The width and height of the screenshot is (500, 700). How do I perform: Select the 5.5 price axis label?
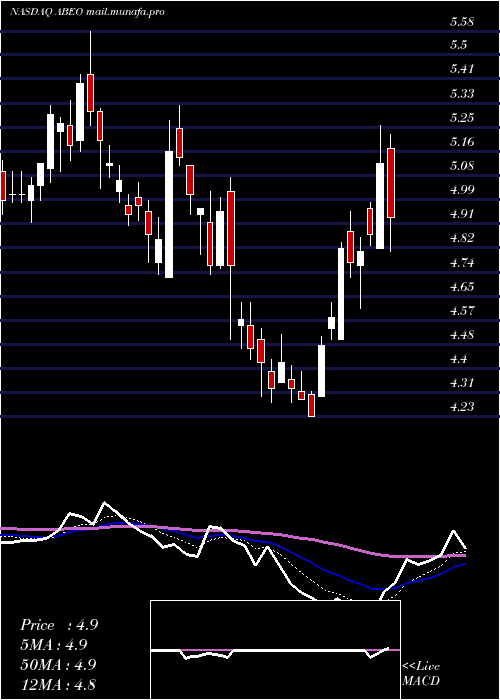(x=459, y=45)
